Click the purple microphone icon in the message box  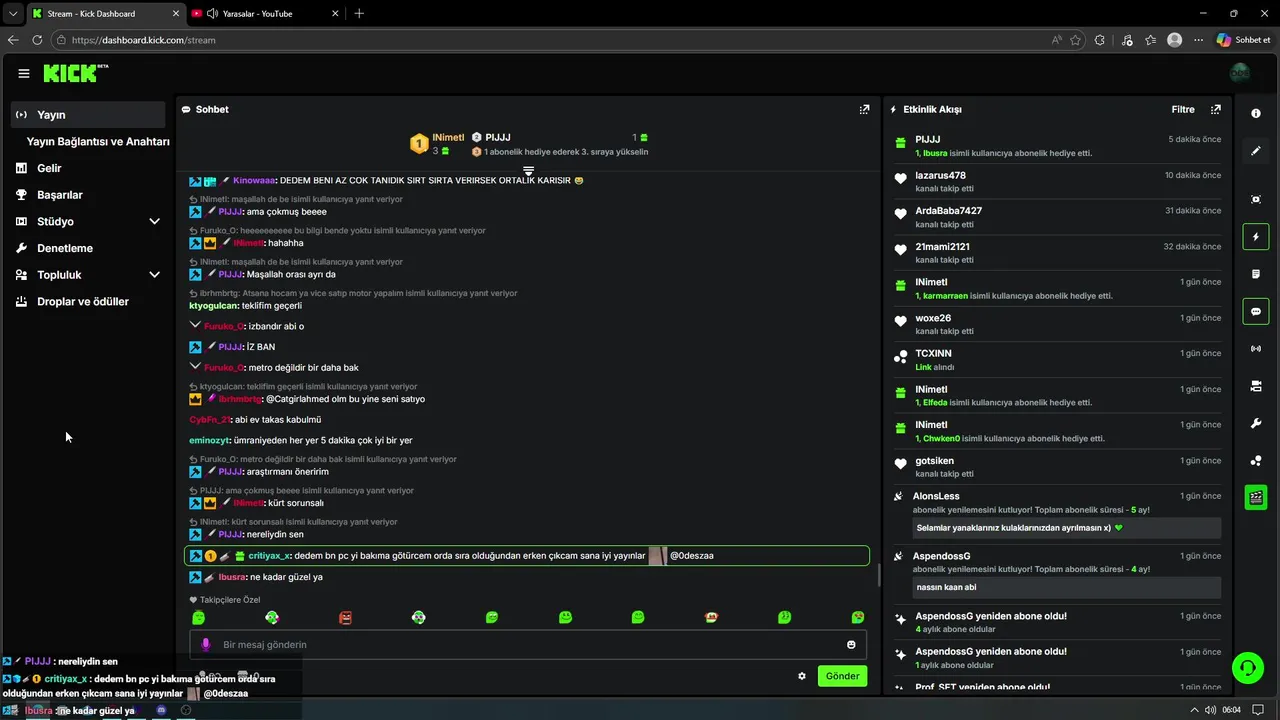click(206, 645)
